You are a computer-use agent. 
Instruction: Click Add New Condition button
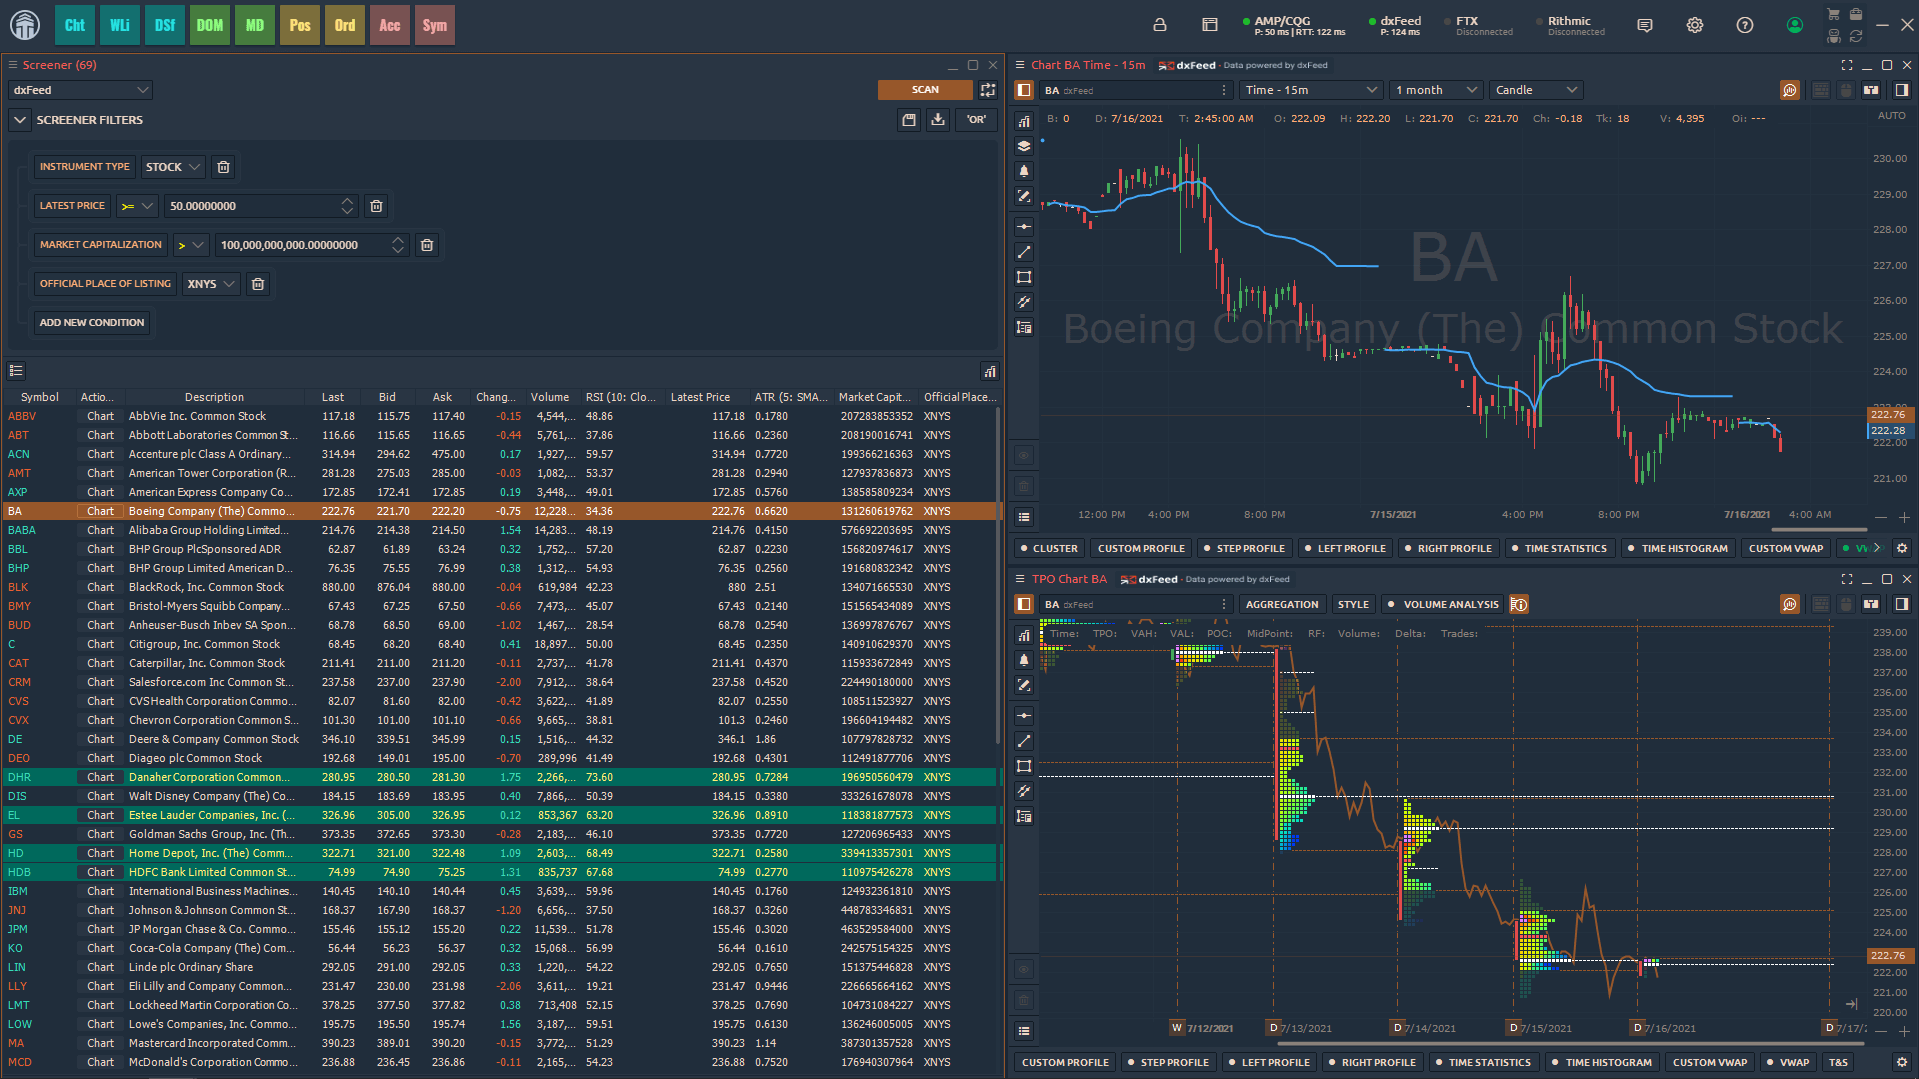(x=92, y=323)
